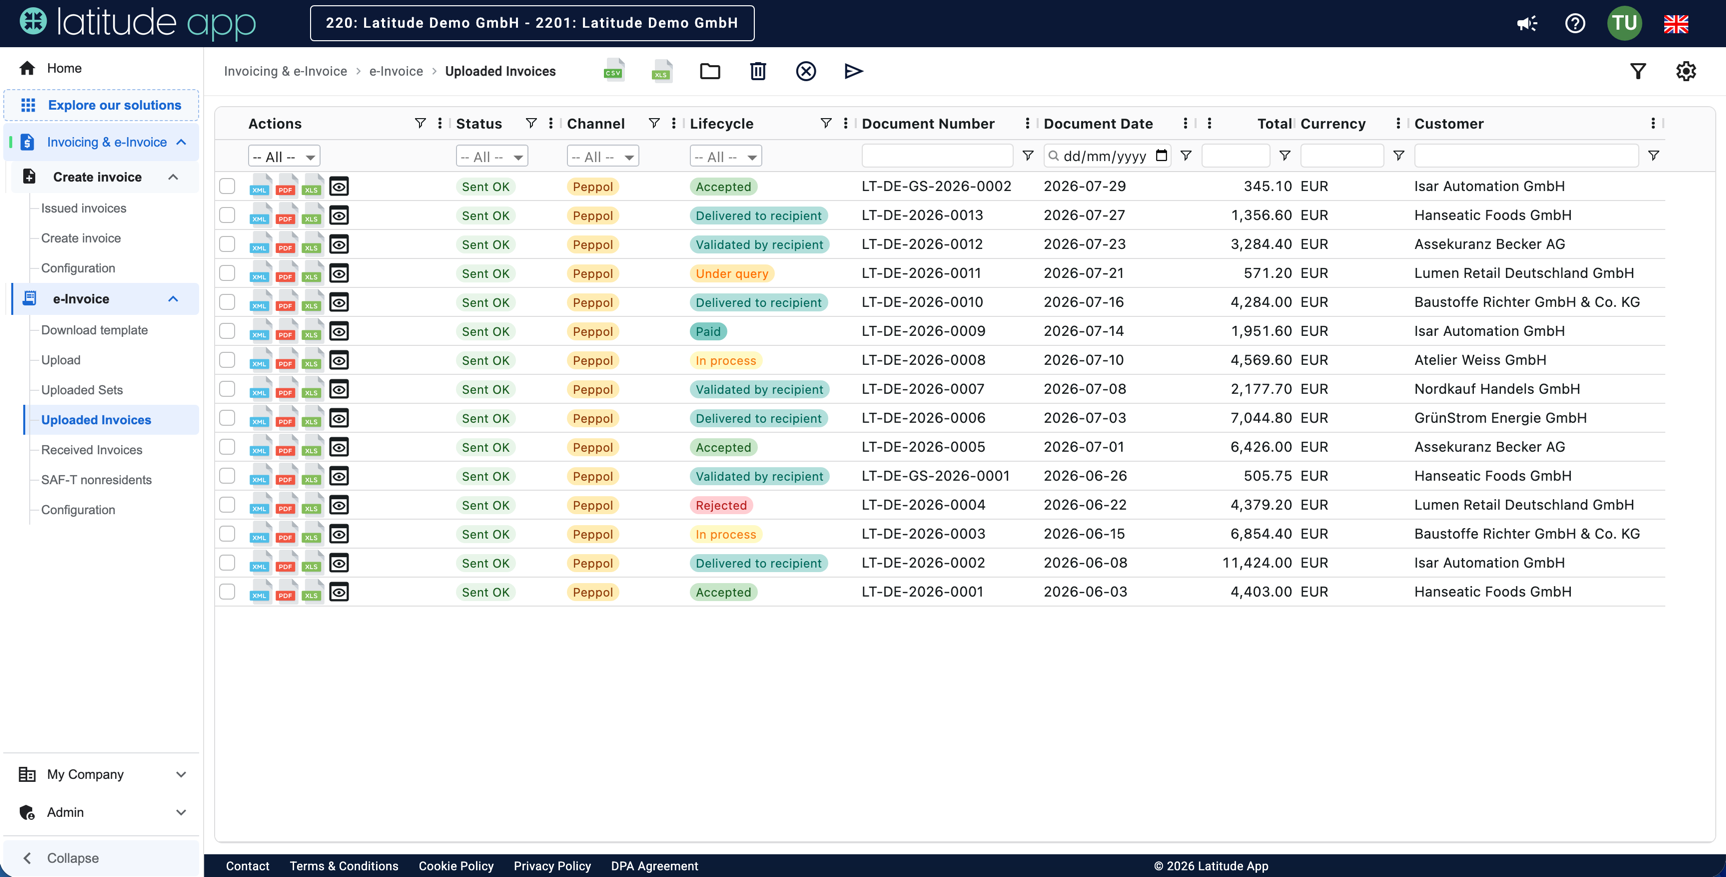
Task: Click the Customer filter input field
Action: coord(1526,156)
